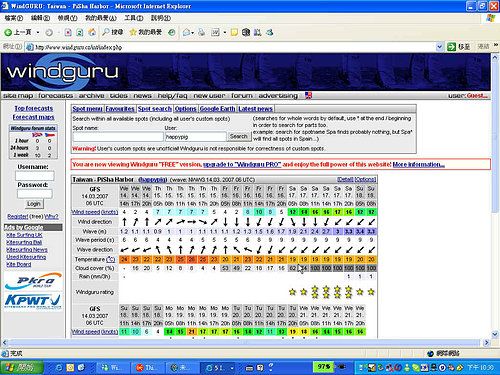Viewport: 500px width, 375px height.
Task: Open Kite Surfing UK ad link
Action: pyautogui.click(x=24, y=235)
